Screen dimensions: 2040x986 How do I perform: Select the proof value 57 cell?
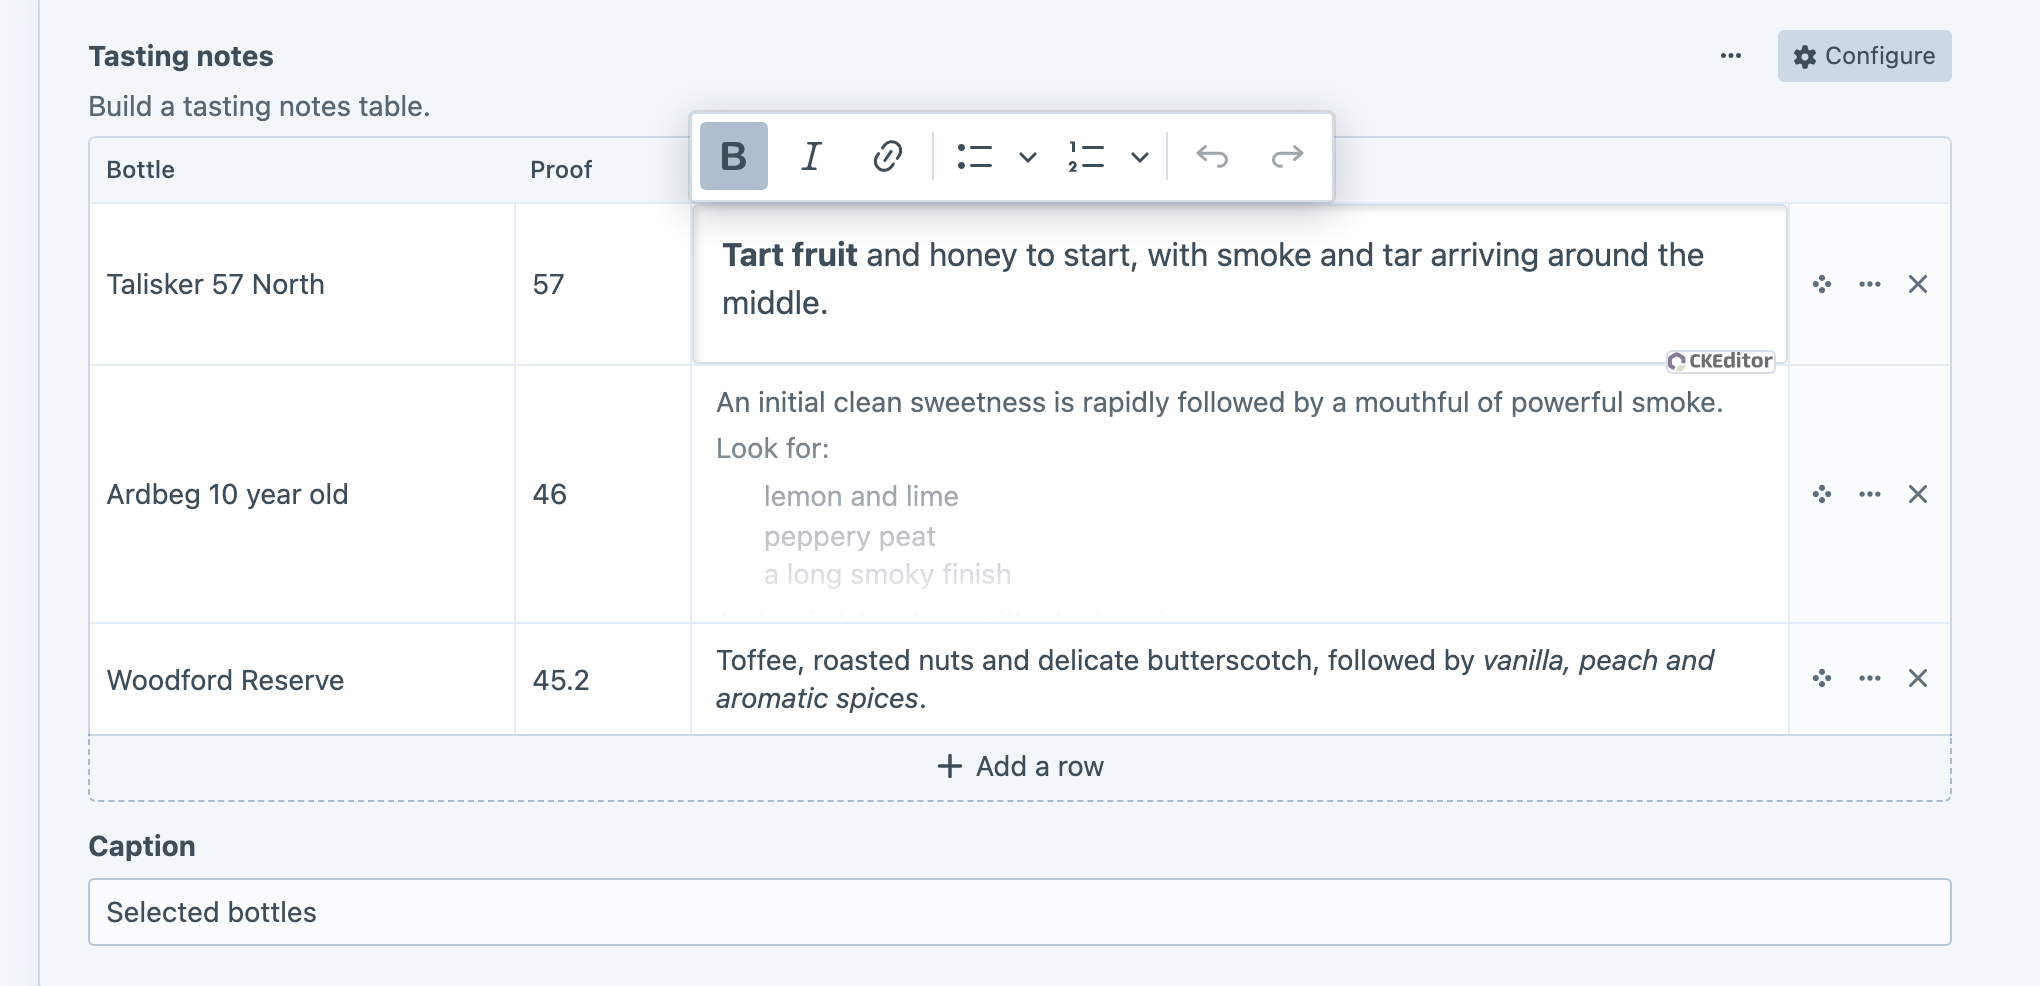(603, 284)
